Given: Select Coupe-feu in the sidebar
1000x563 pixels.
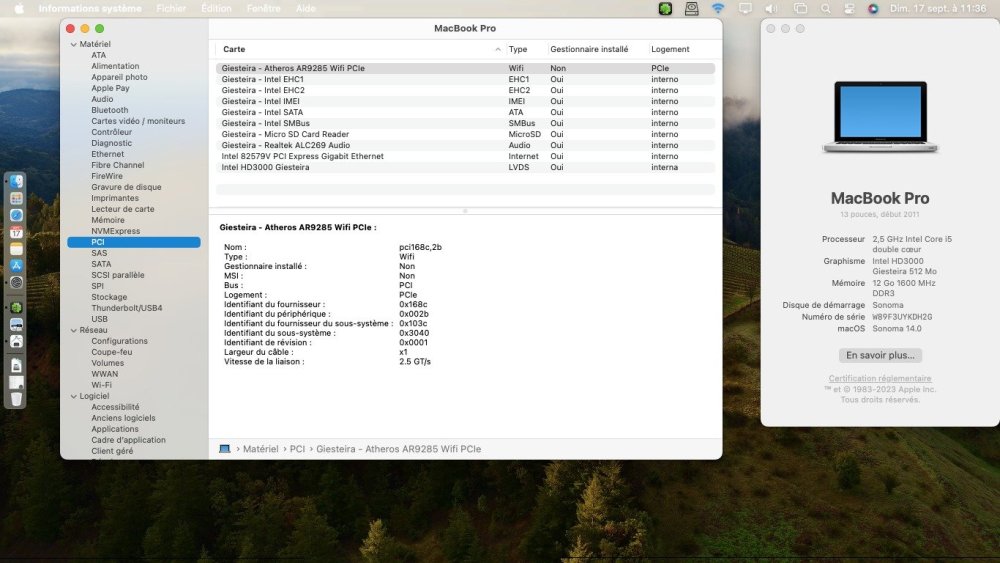Looking at the screenshot, I should click(112, 352).
